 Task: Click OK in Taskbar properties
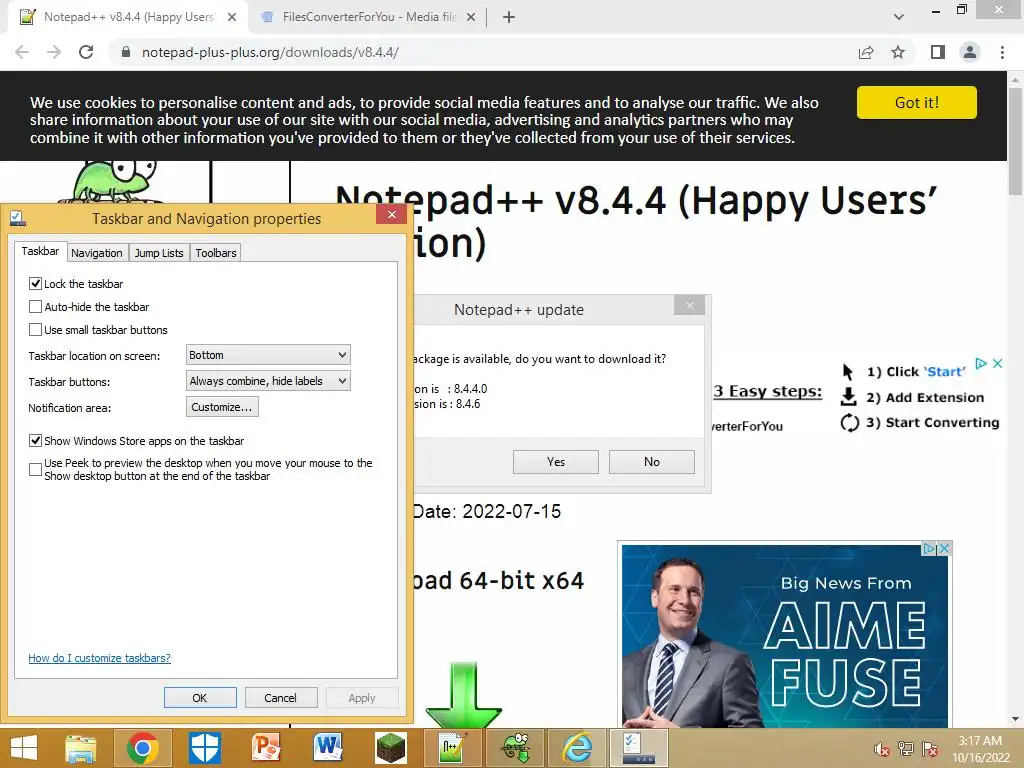tap(200, 697)
